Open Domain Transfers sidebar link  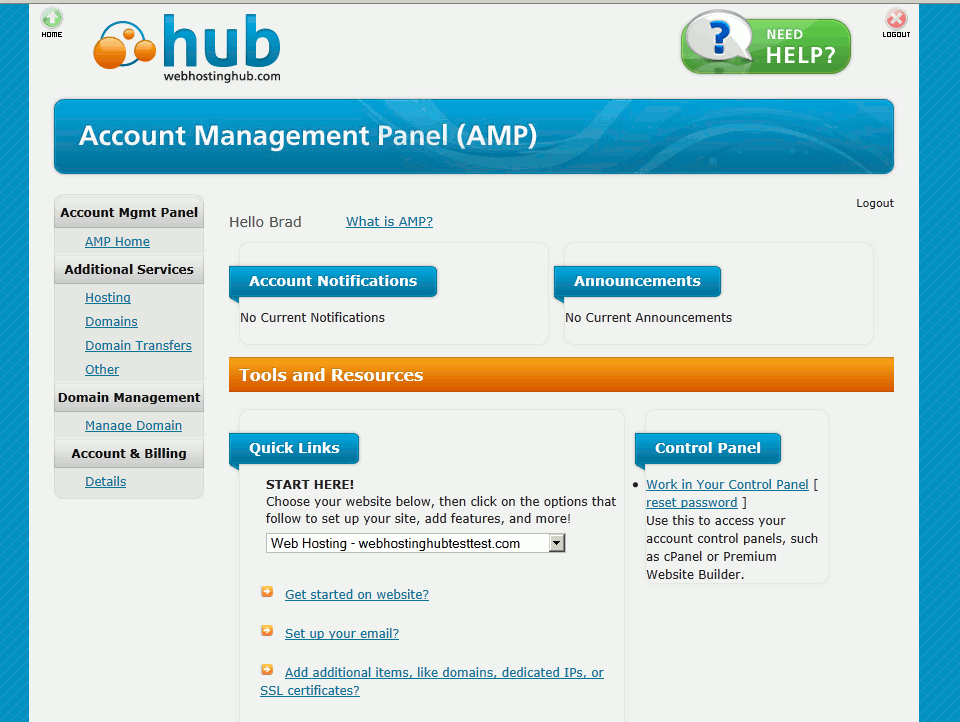point(138,346)
